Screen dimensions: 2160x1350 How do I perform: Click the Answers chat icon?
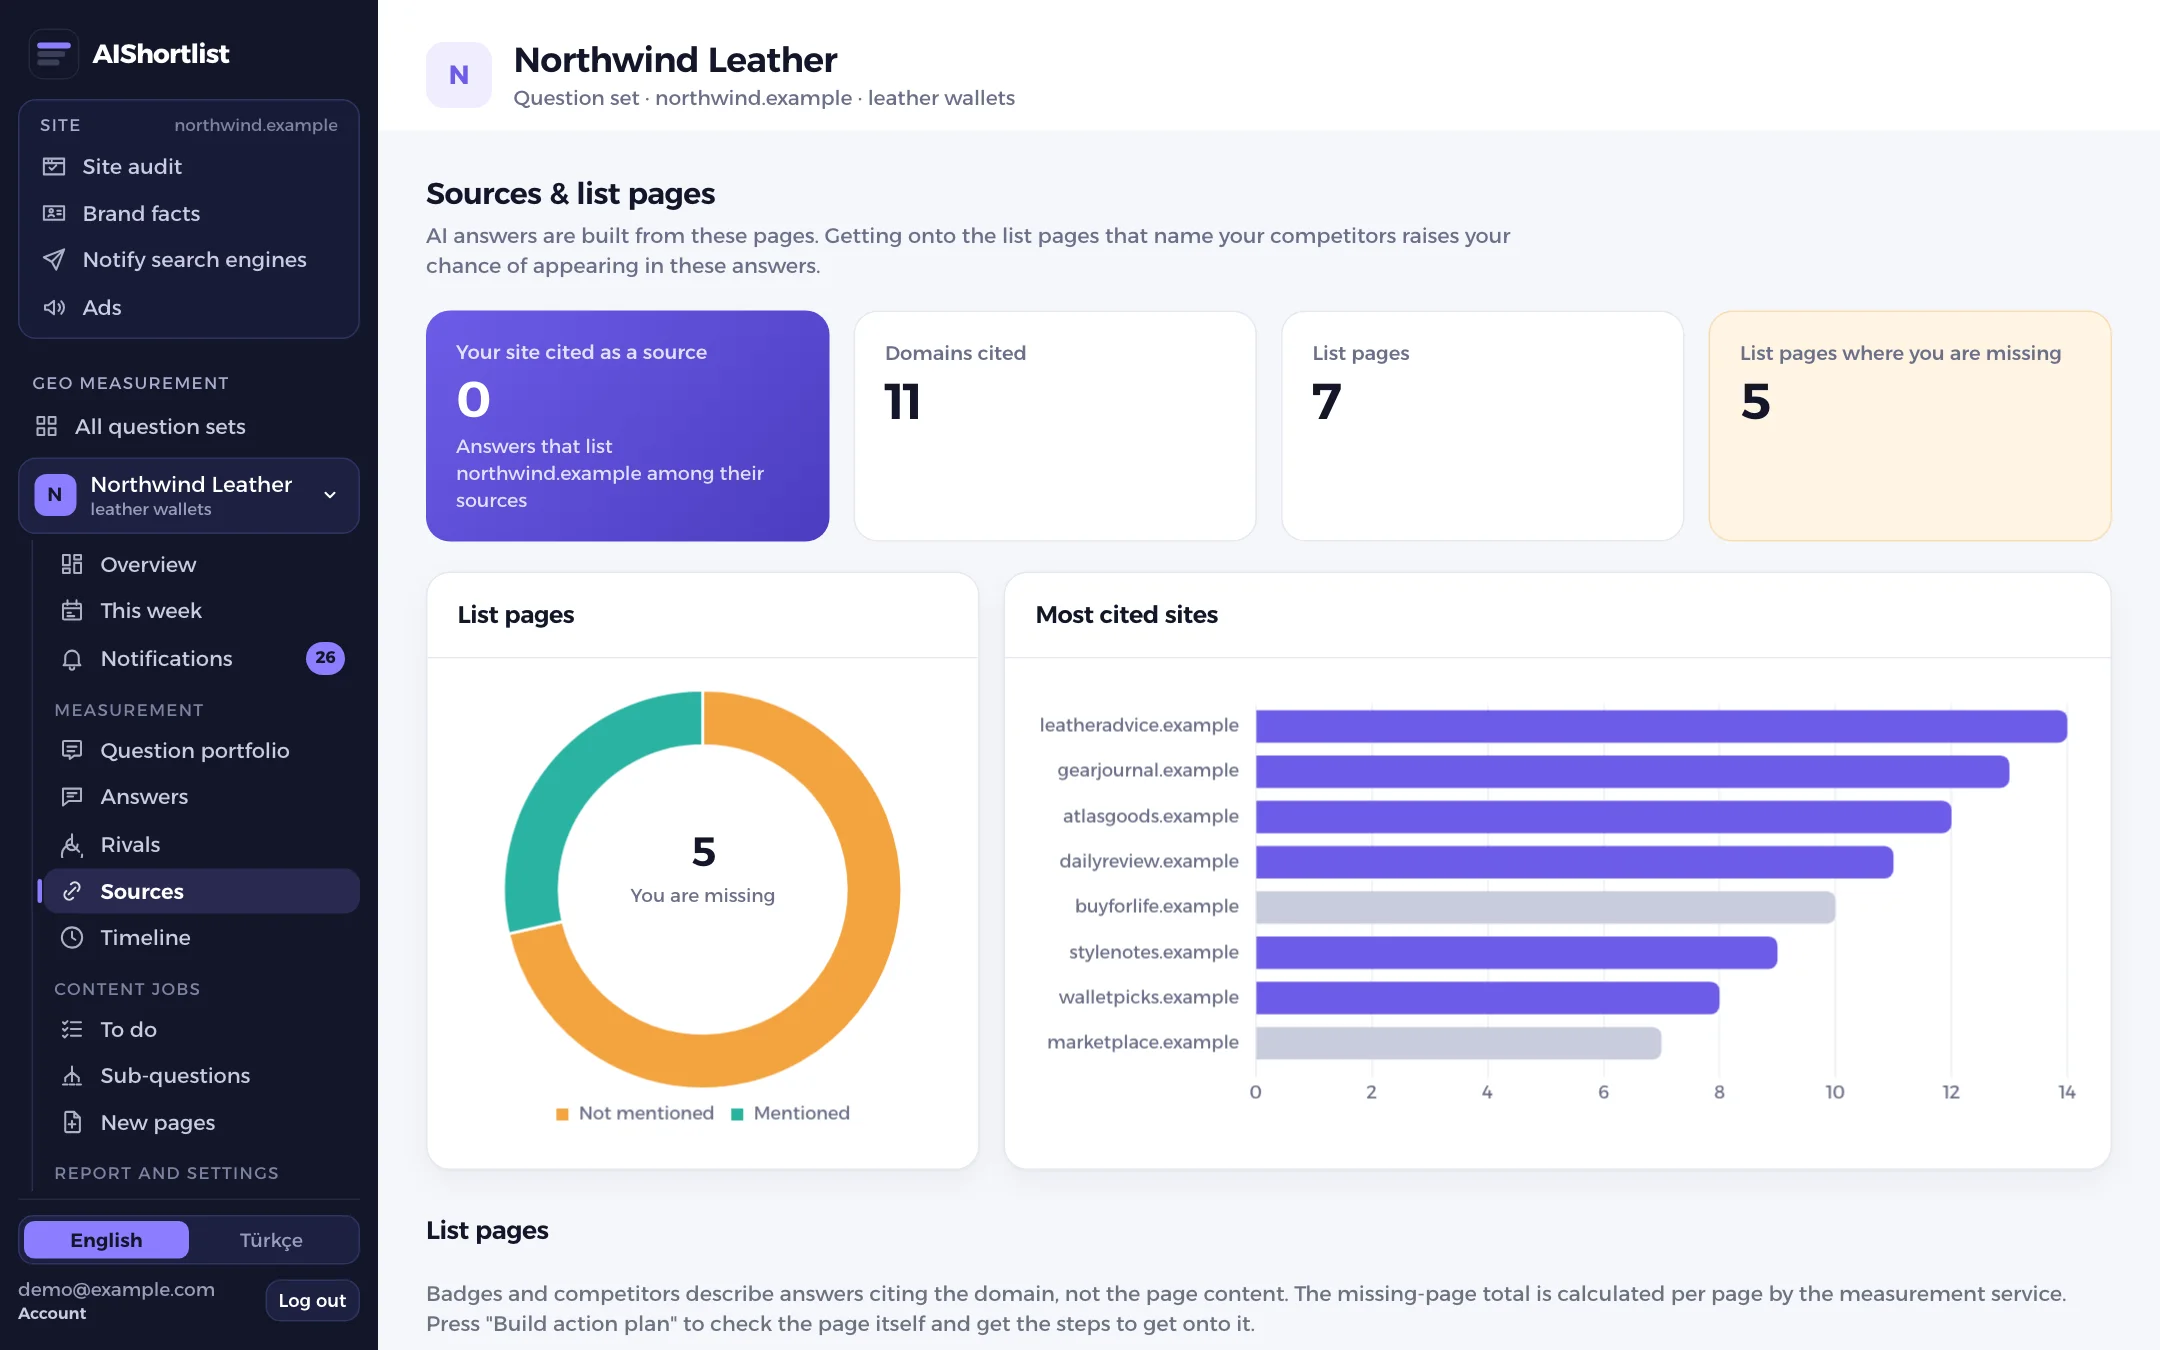[72, 797]
